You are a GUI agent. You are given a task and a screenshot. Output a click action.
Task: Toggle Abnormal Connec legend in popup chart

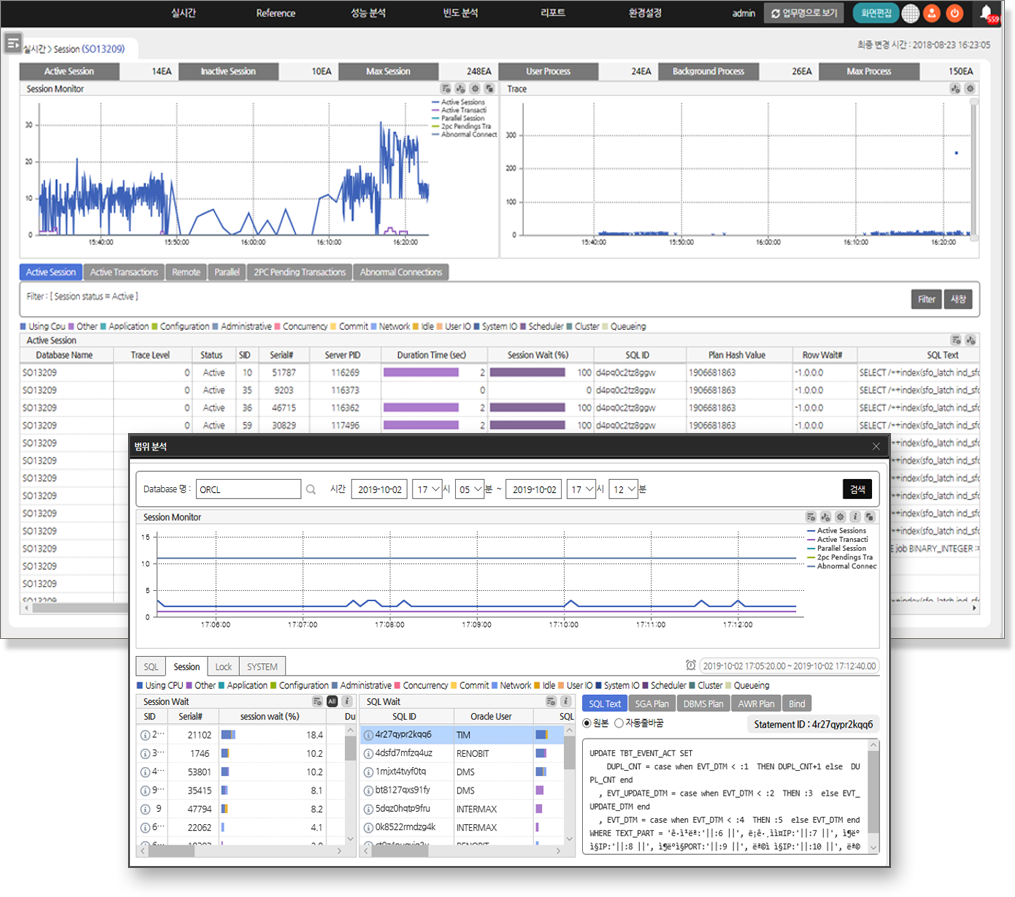tap(842, 566)
